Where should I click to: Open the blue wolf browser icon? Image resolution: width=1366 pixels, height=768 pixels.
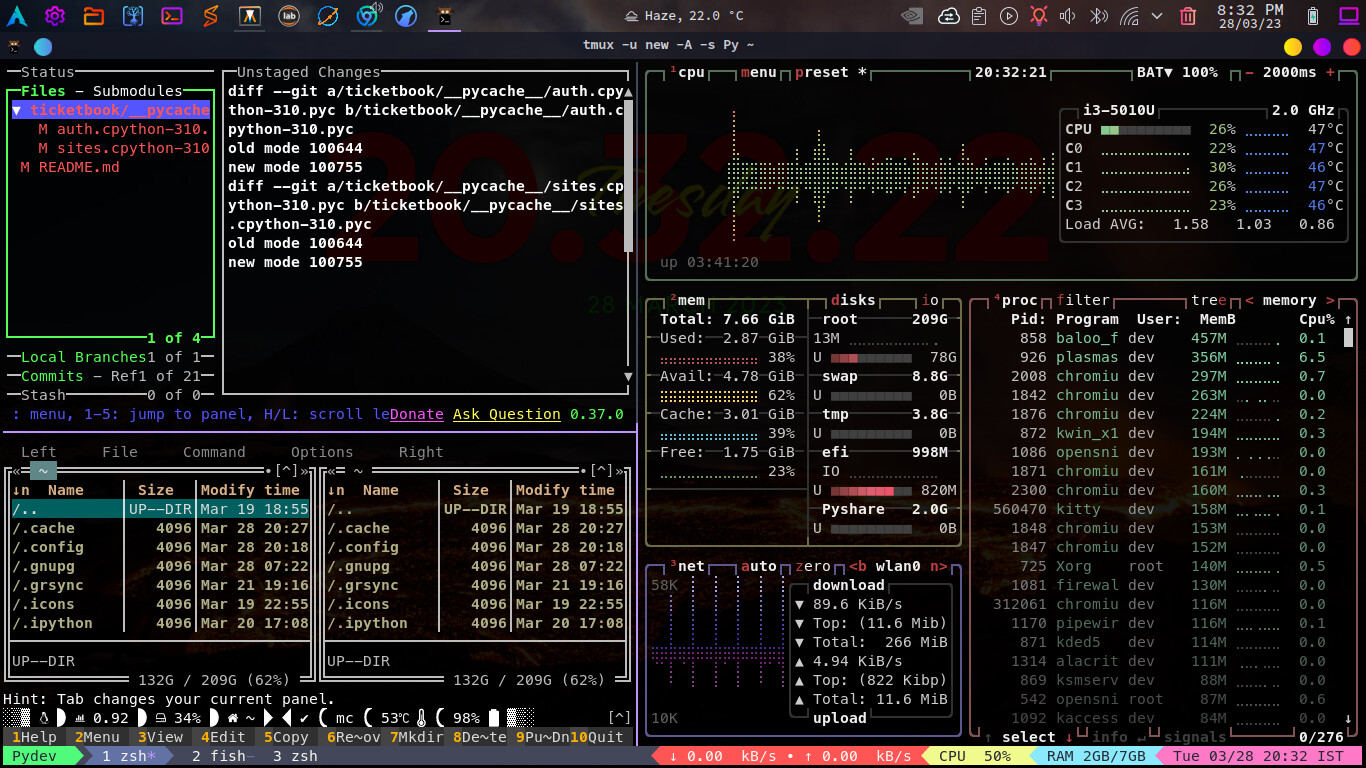point(405,16)
